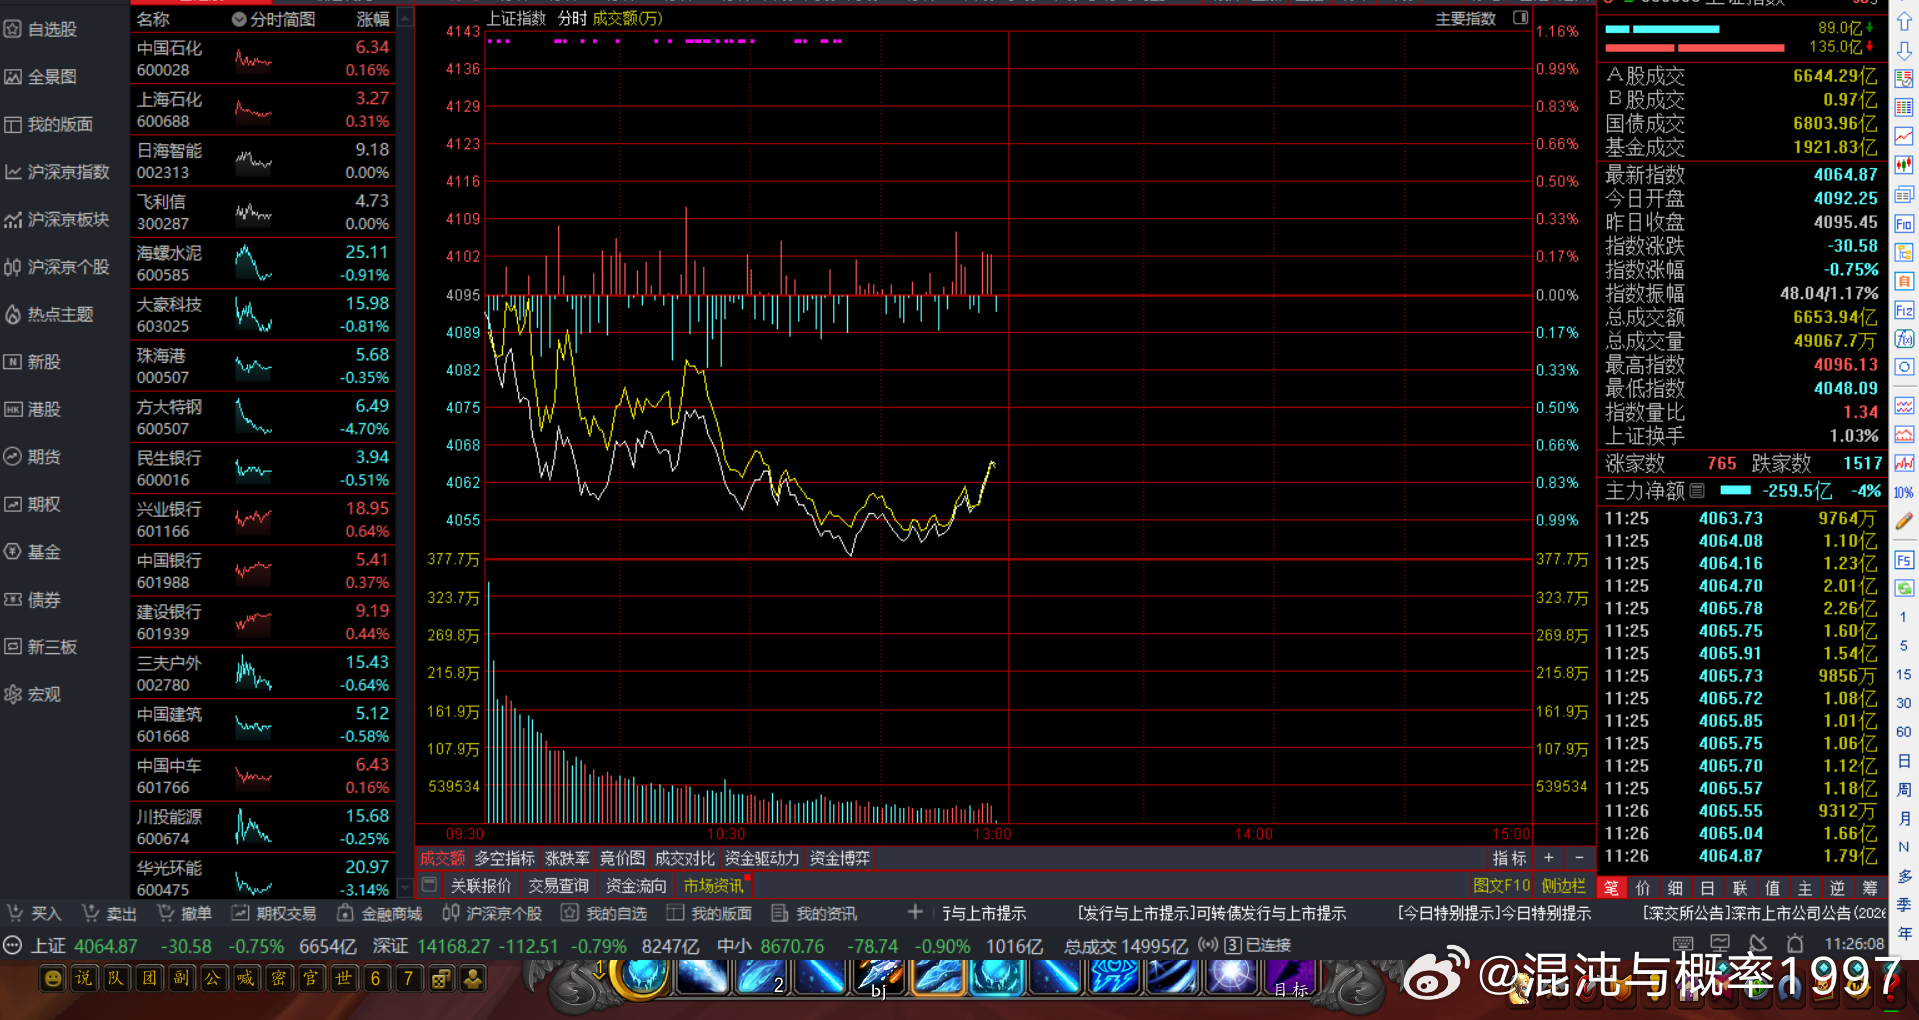Switch chart to 周 weekly period
Viewport: 1919px width, 1020px height.
pyautogui.click(x=1904, y=790)
